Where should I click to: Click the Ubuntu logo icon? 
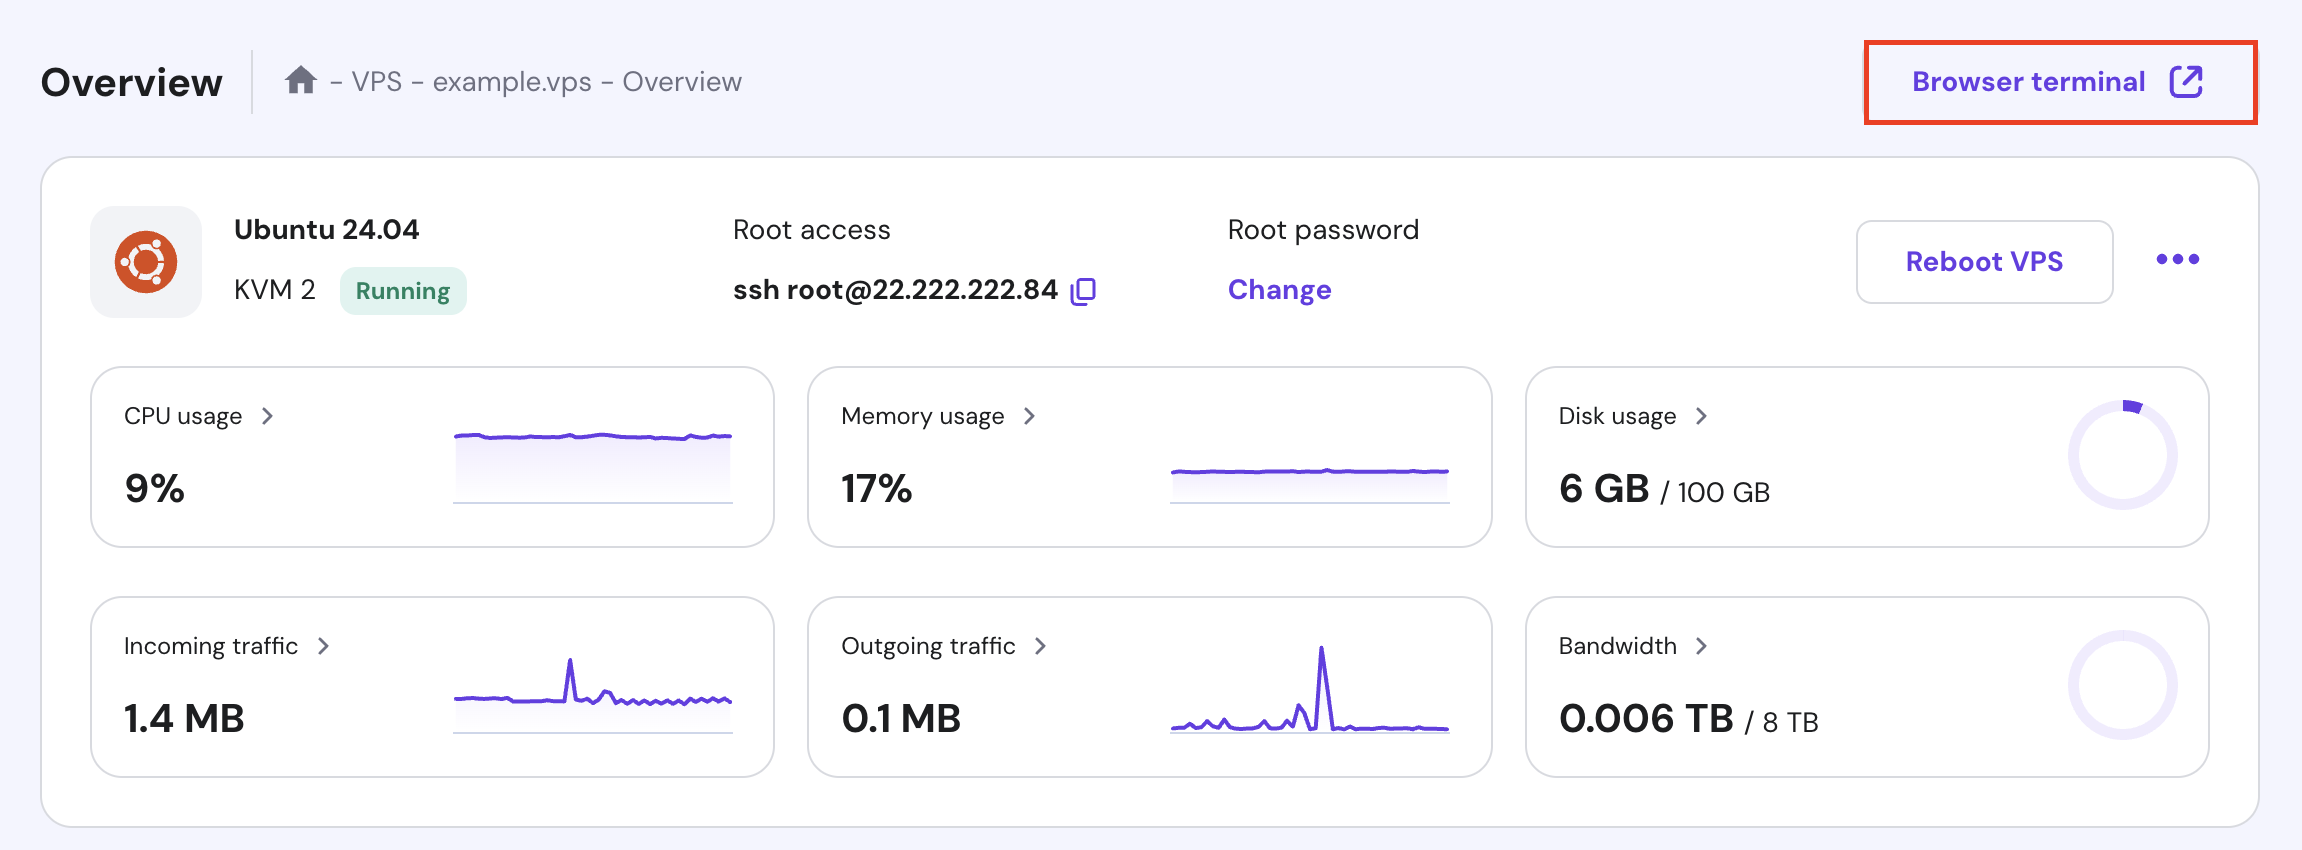tap(146, 262)
